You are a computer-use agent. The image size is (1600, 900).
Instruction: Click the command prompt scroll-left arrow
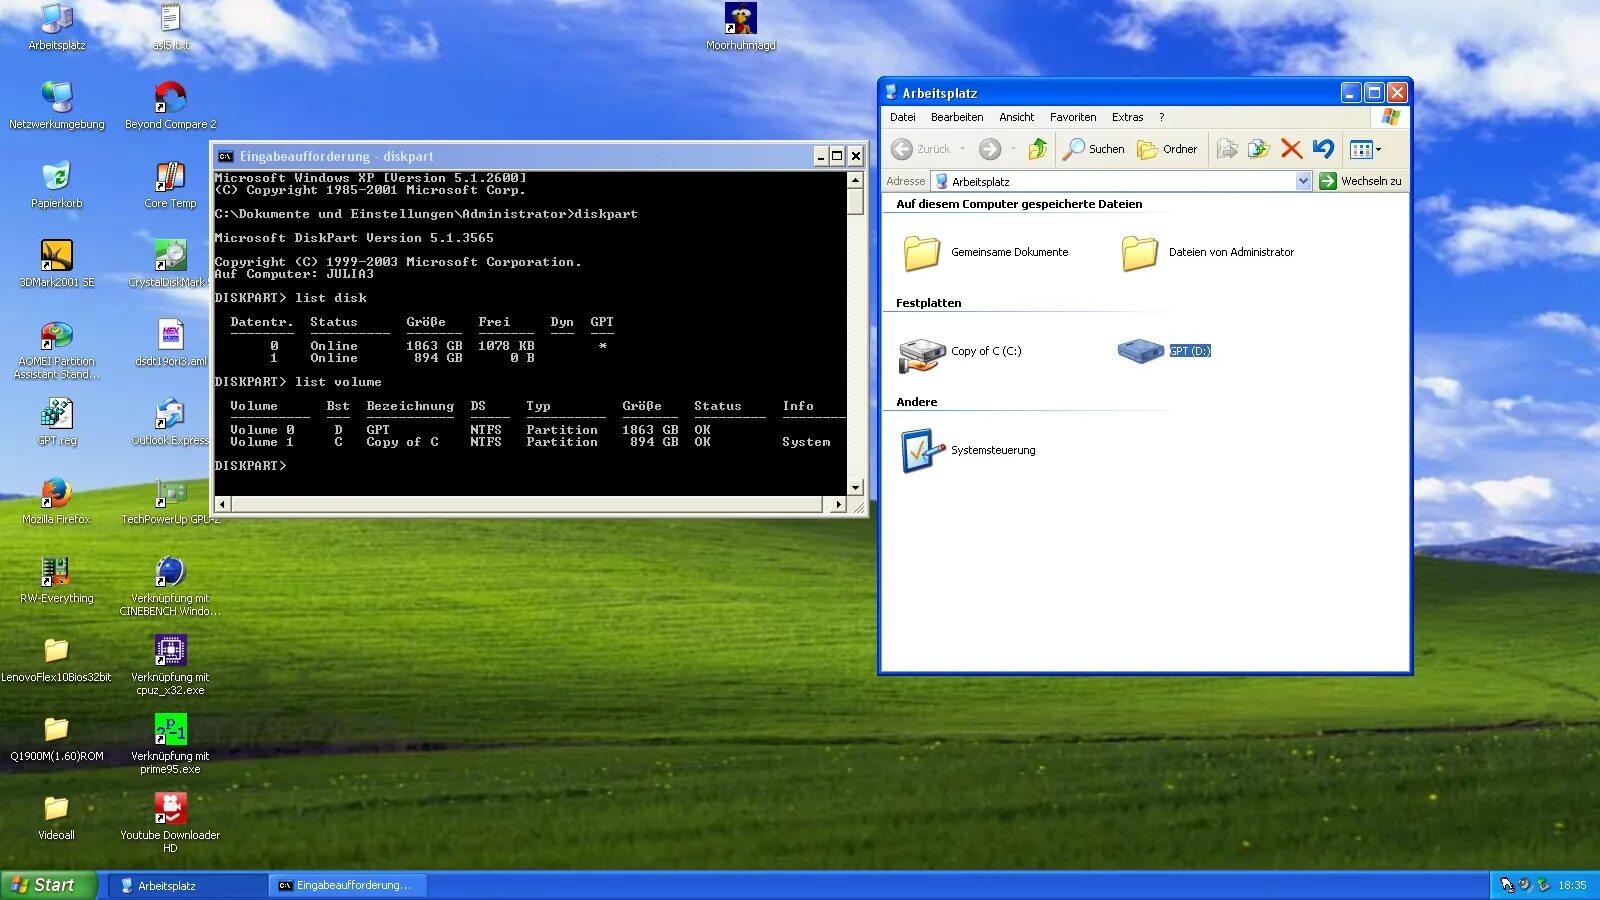222,504
